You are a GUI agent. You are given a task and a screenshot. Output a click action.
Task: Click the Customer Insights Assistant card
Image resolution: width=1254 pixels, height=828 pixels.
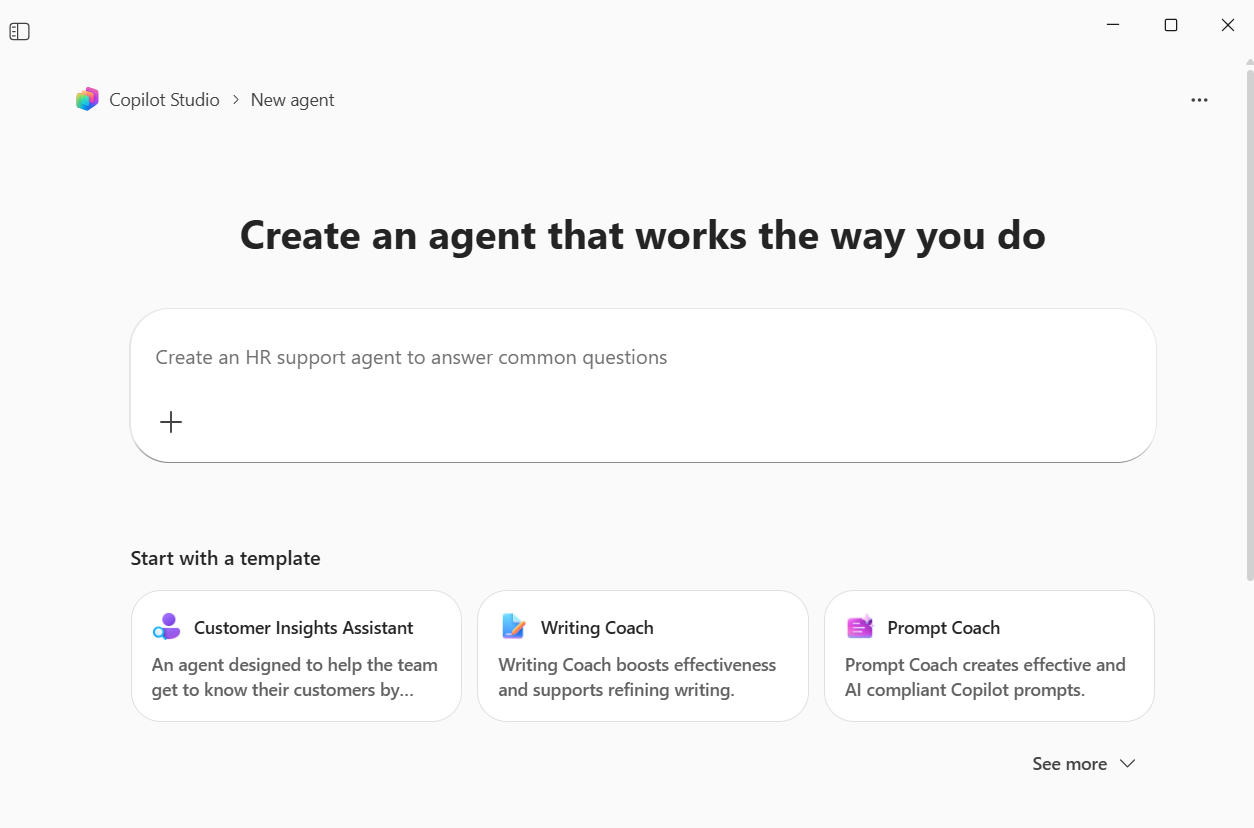click(296, 655)
